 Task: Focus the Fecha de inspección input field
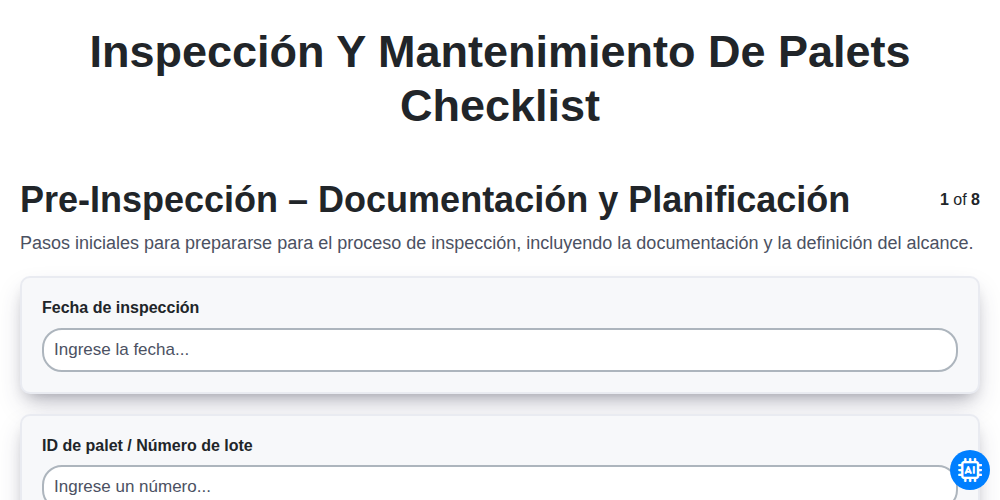click(499, 349)
